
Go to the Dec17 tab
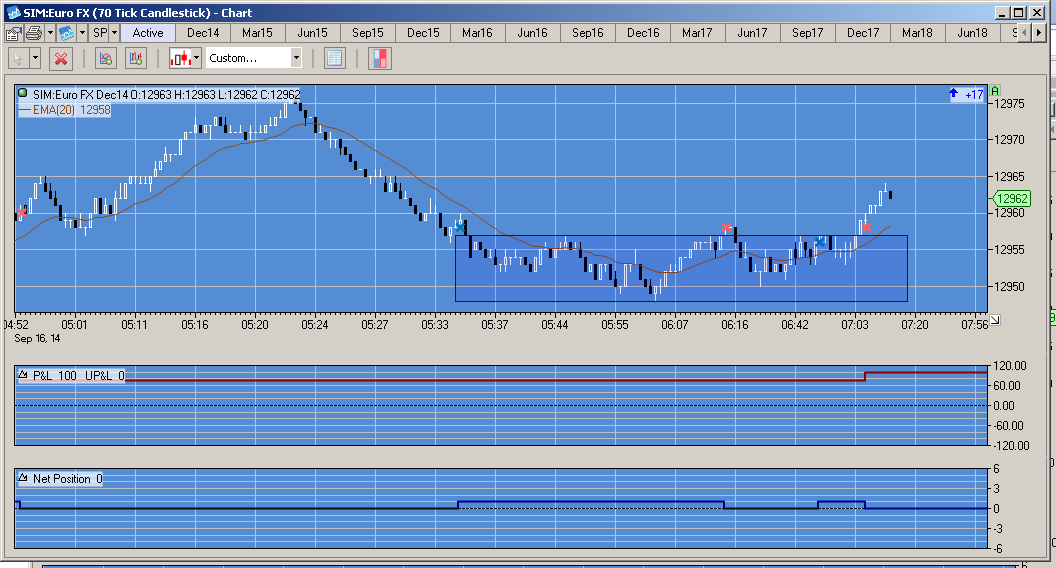click(863, 33)
